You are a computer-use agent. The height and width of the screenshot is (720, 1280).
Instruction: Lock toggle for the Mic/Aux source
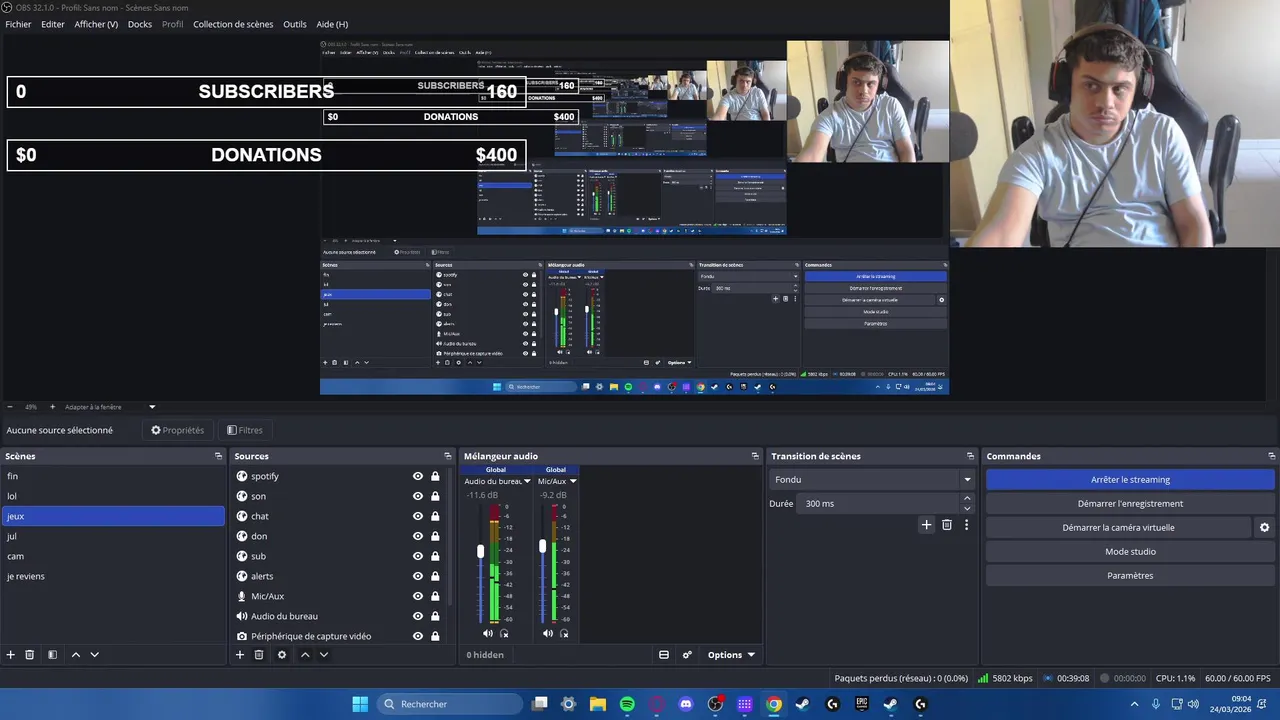point(435,596)
